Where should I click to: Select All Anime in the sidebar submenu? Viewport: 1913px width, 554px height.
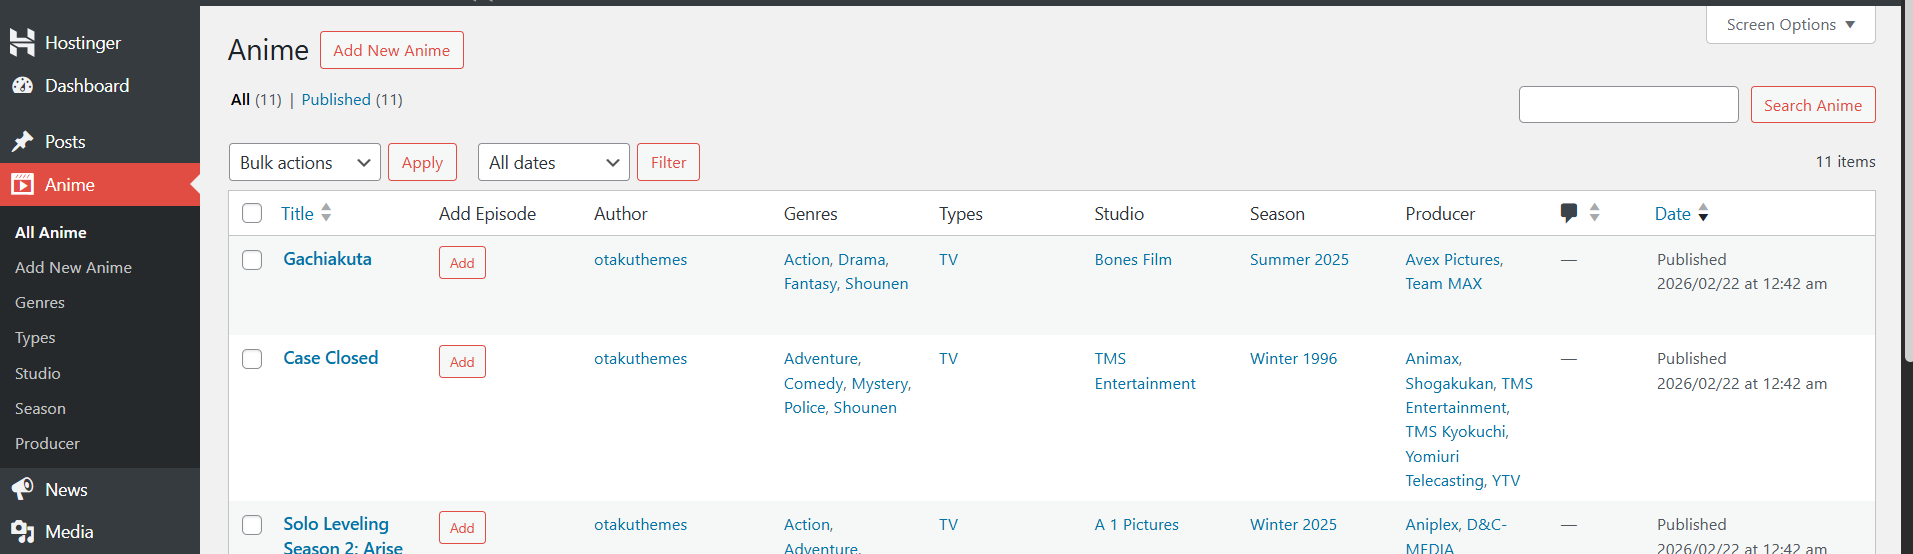(51, 232)
